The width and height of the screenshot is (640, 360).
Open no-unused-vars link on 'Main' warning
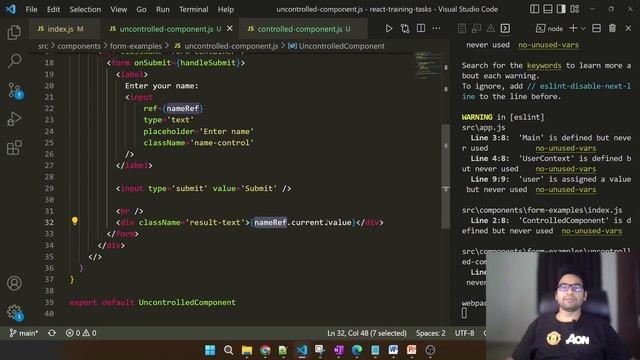[x=566, y=148]
